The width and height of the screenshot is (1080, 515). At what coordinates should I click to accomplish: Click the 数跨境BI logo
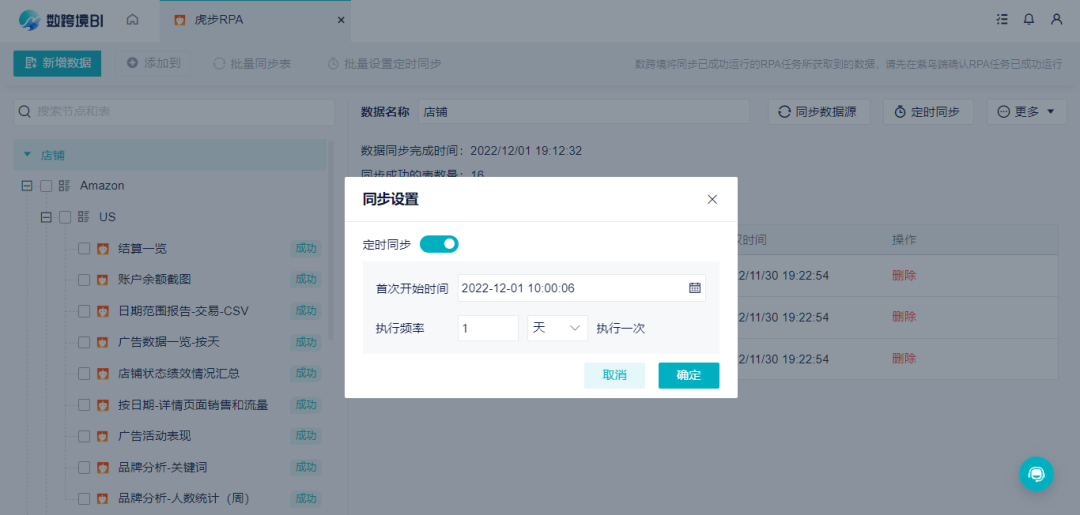[61, 20]
